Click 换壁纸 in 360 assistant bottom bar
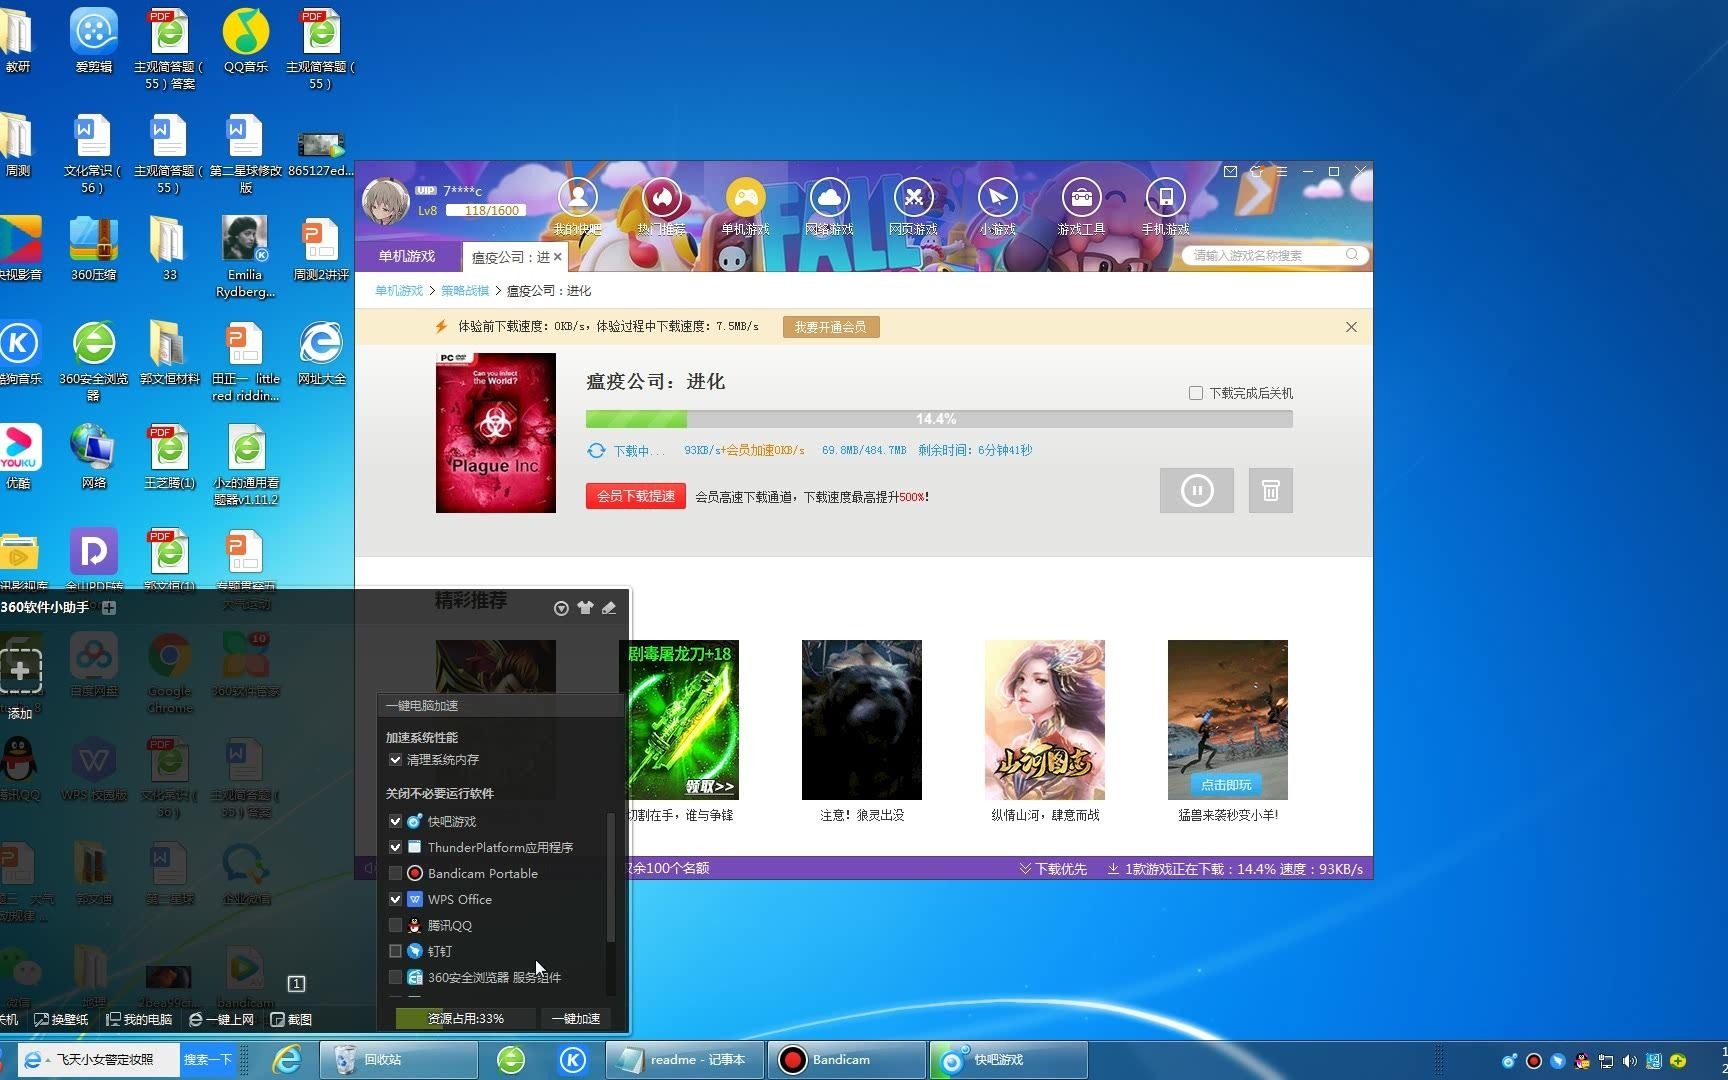Viewport: 1728px width, 1080px height. pos(62,1019)
